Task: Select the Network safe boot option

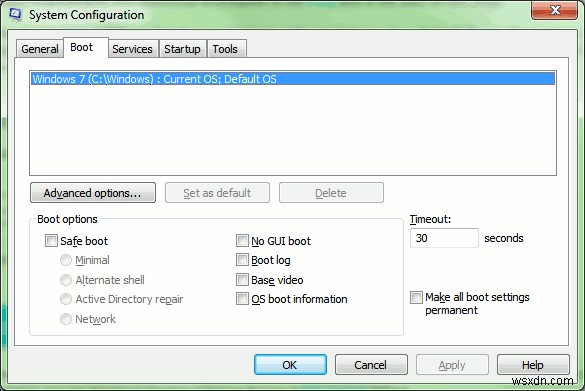Action: pyautogui.click(x=66, y=319)
